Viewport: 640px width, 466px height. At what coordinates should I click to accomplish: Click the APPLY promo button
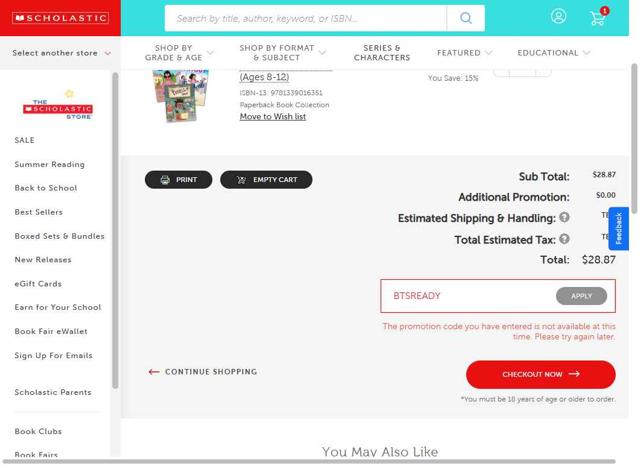point(581,296)
